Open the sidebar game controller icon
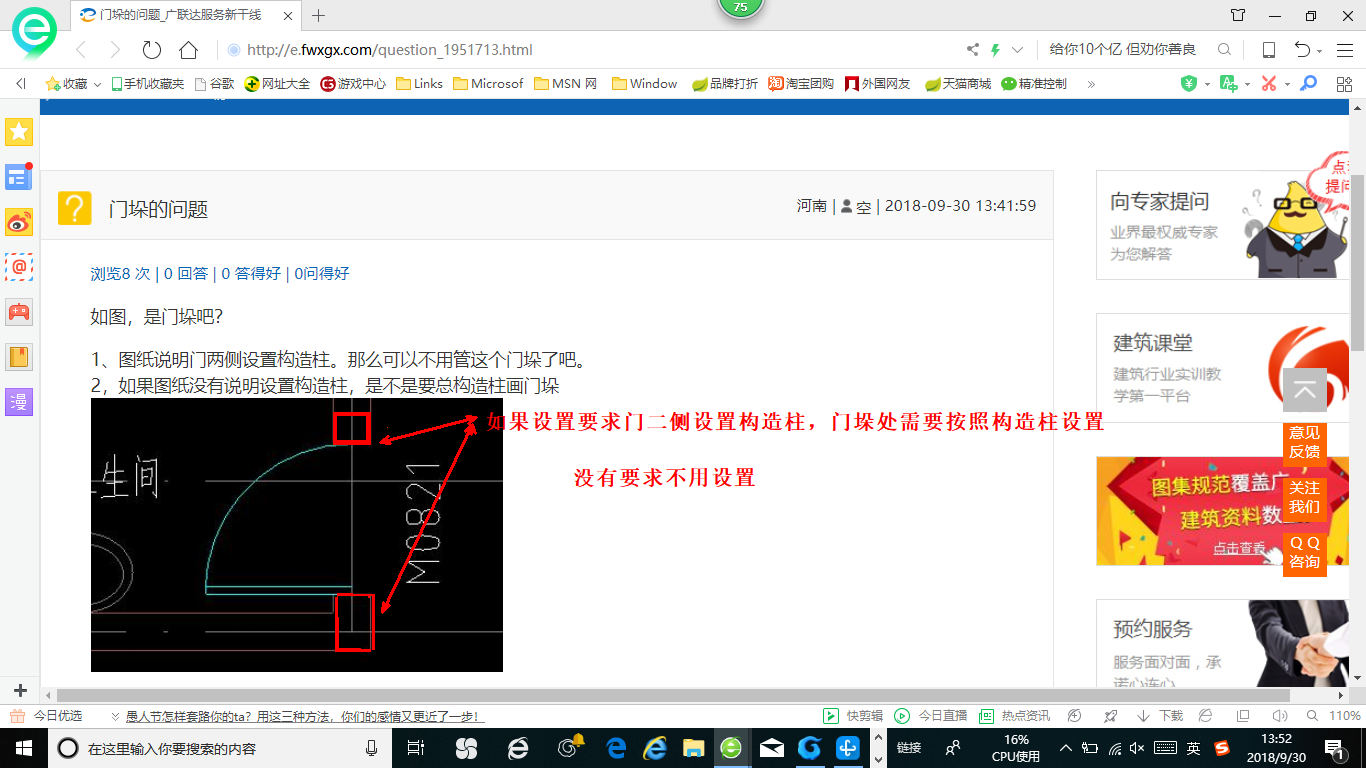 coord(20,311)
